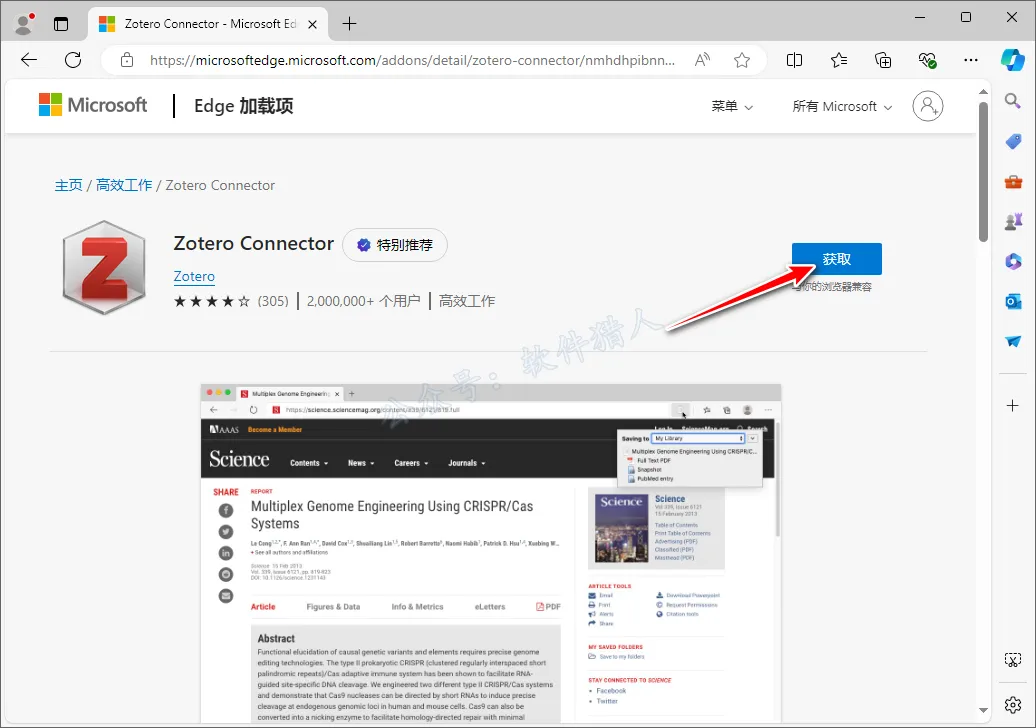
Task: Reload the current page
Action: pyautogui.click(x=73, y=60)
